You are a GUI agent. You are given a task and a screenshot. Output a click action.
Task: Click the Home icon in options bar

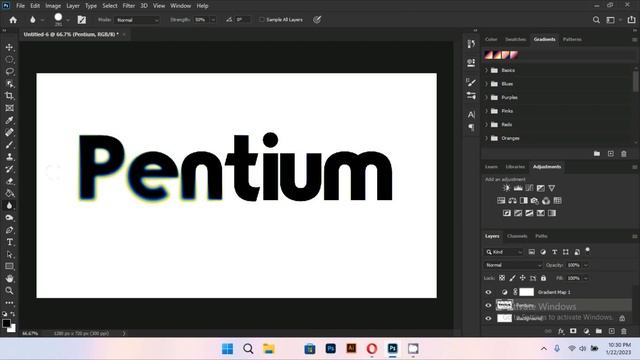coord(13,20)
